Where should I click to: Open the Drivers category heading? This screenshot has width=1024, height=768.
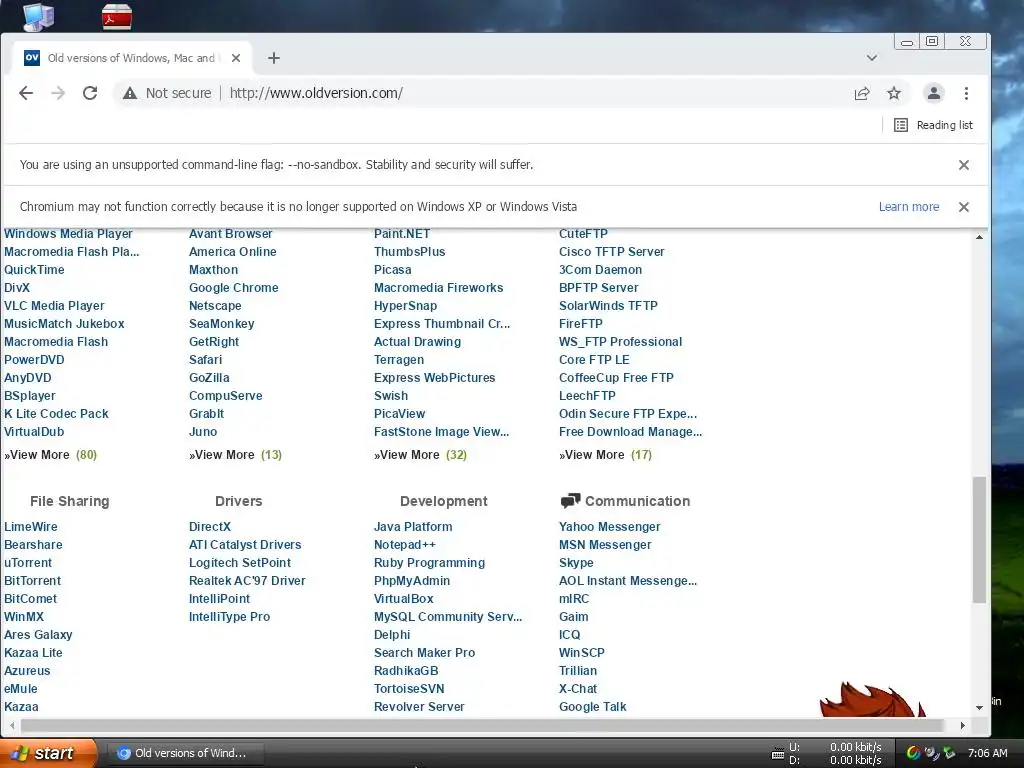(x=238, y=501)
